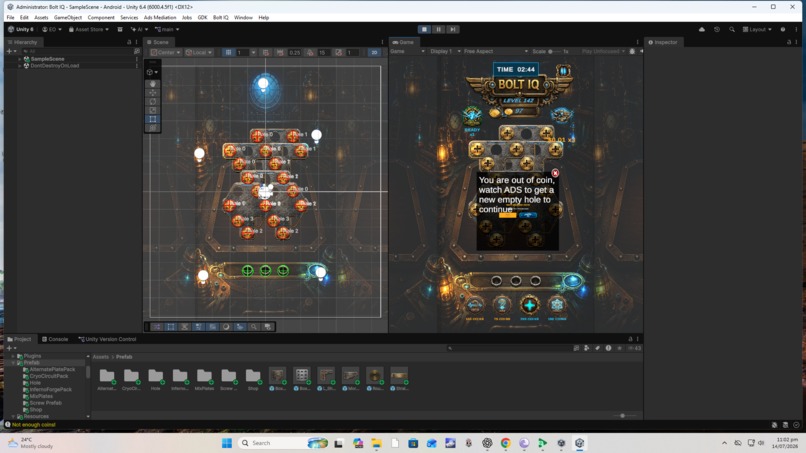
Task: Click the Project panel search field
Action: 509,348
